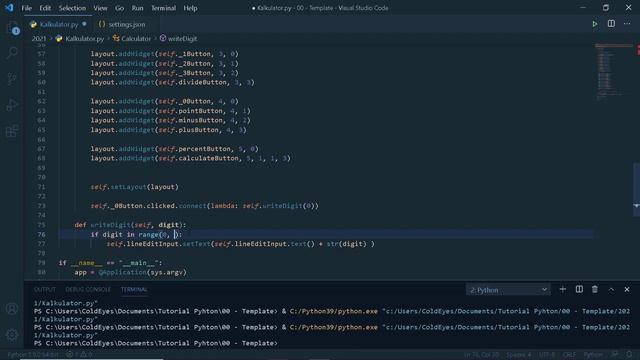Open the Source Control view

coord(12,79)
